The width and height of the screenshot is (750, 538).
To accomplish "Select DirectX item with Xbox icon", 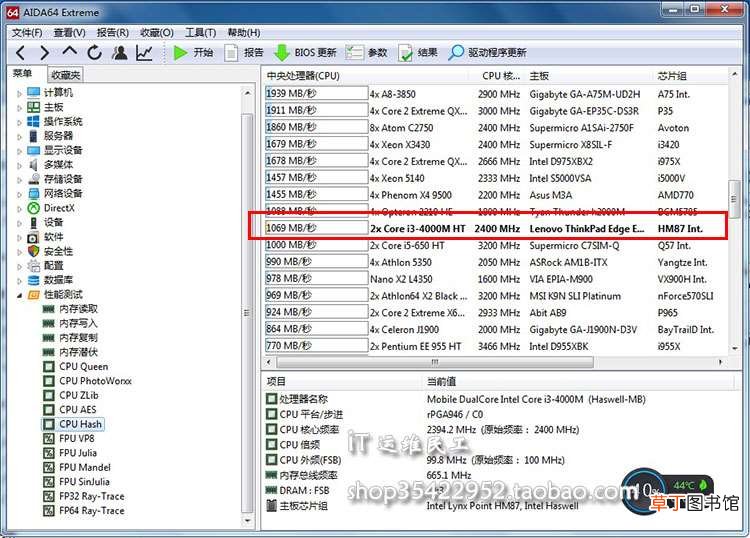I will click(x=51, y=208).
